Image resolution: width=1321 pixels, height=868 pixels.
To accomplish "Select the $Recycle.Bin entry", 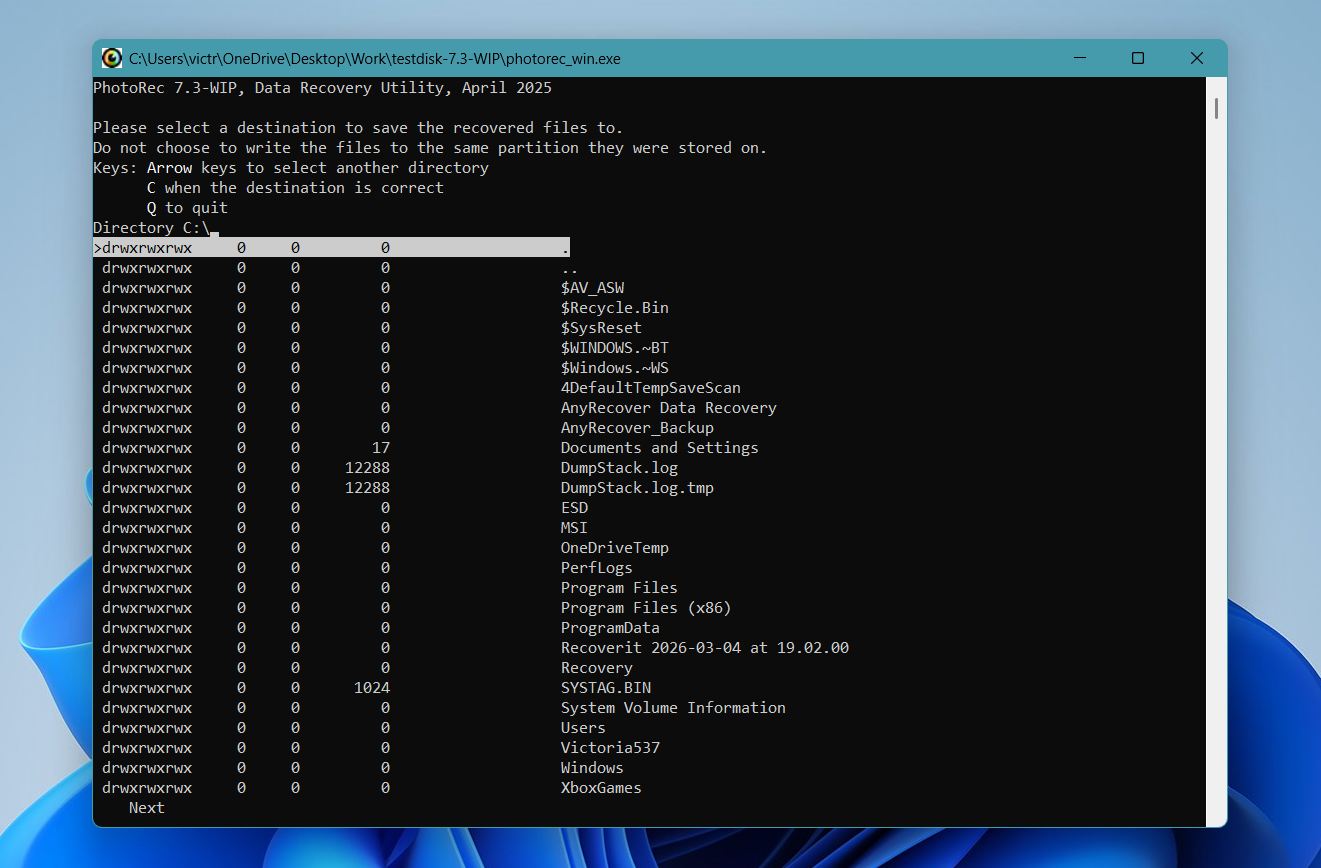I will point(621,307).
